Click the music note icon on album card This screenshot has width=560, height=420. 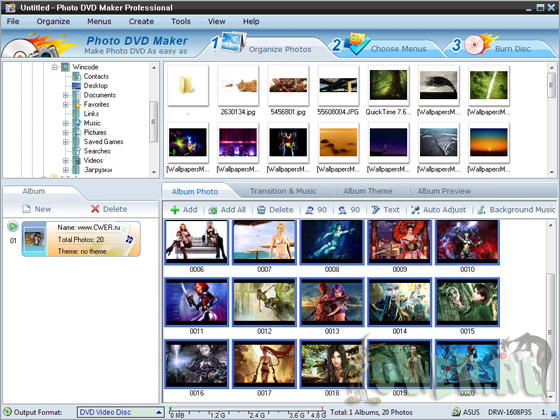click(x=129, y=239)
